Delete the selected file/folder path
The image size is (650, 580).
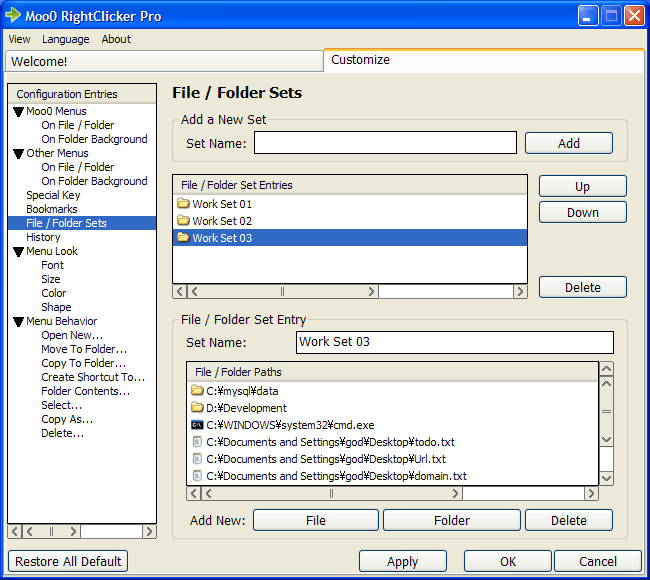[x=569, y=520]
